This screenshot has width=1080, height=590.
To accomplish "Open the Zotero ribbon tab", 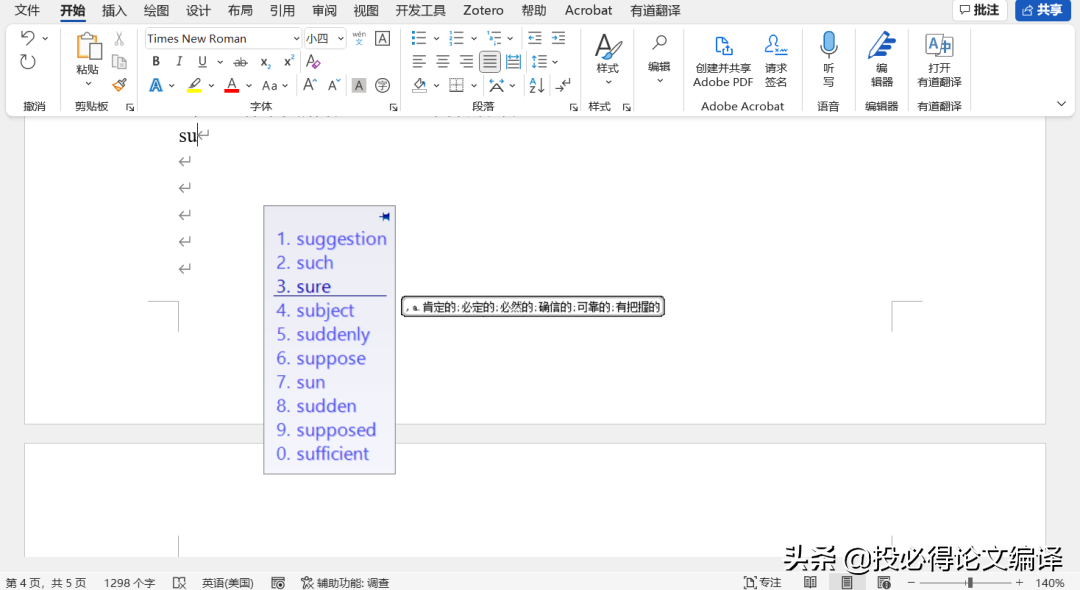I will click(483, 11).
